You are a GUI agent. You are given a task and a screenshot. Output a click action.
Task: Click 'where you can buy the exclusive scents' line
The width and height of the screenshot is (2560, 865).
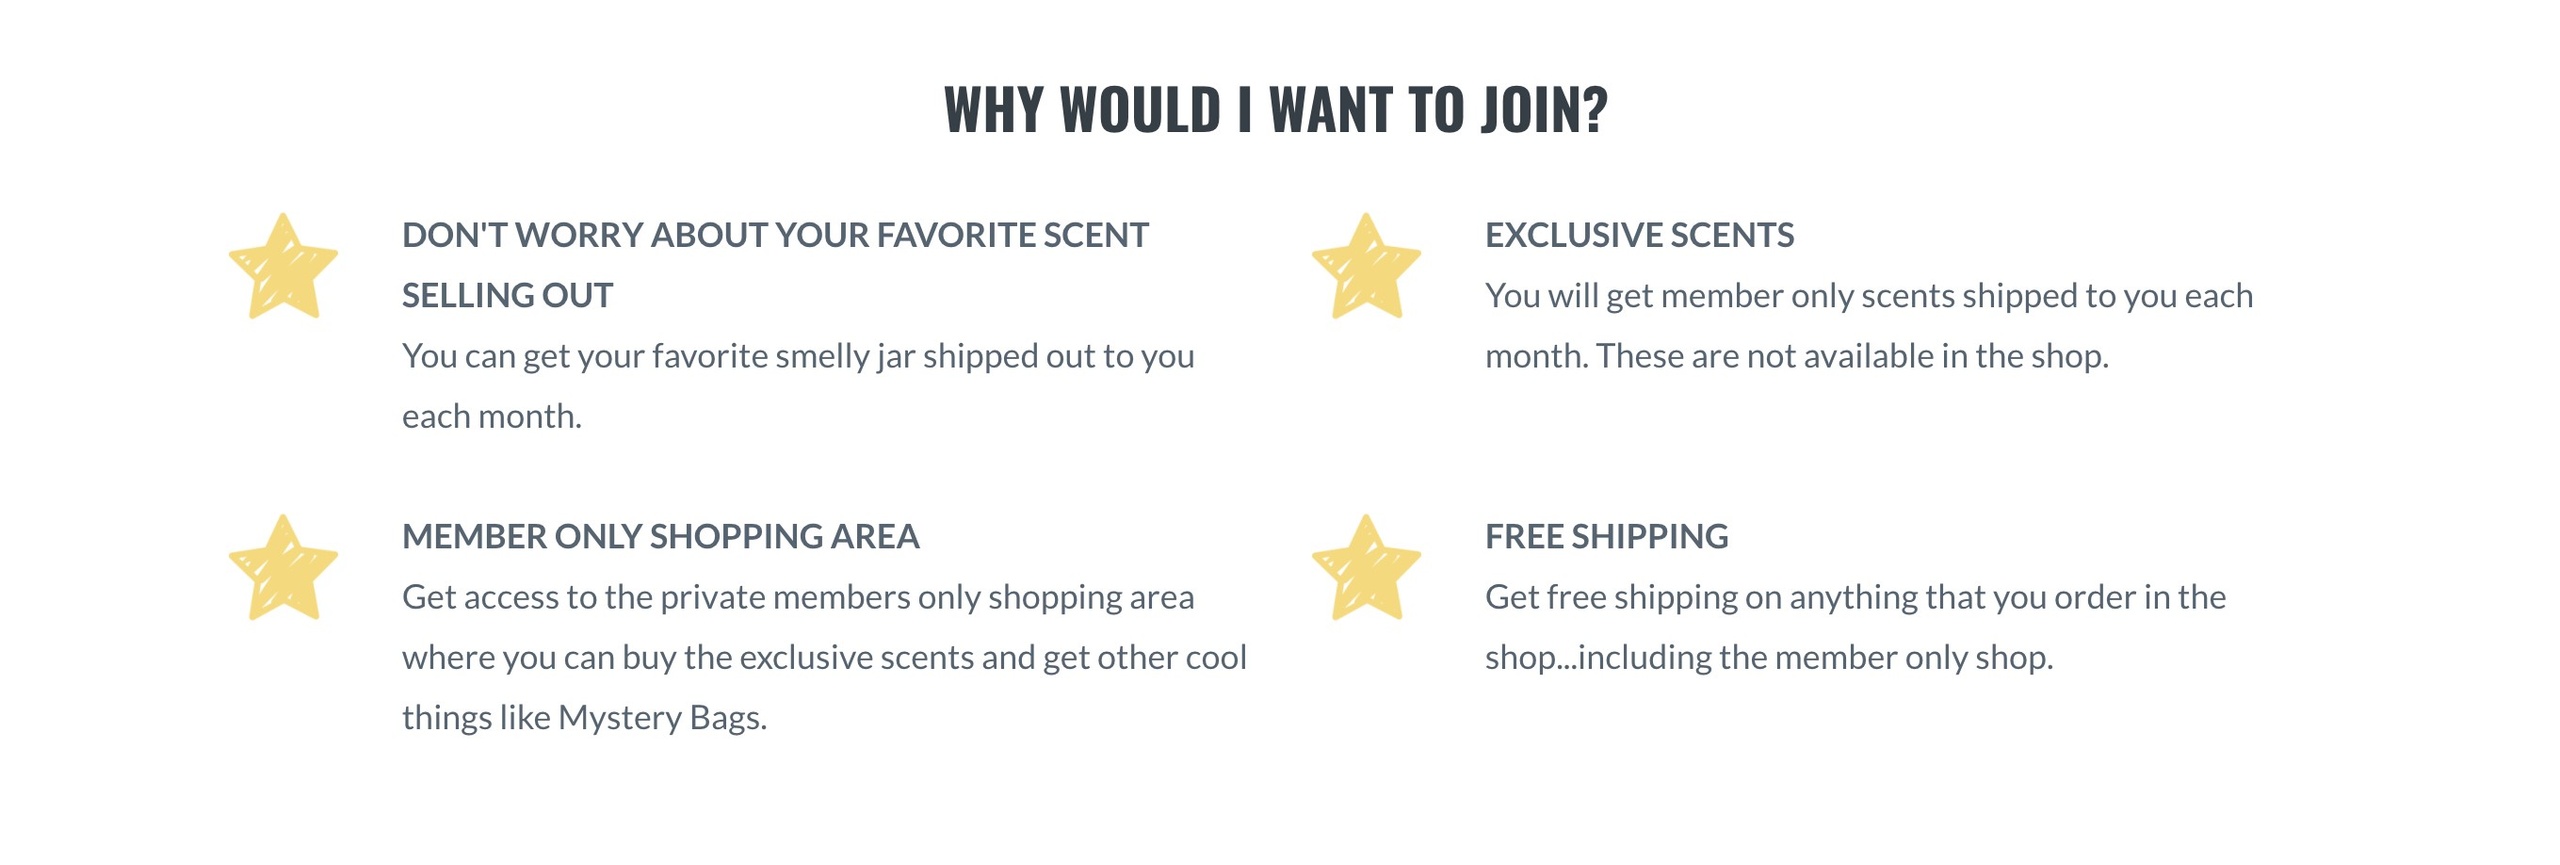tap(824, 657)
